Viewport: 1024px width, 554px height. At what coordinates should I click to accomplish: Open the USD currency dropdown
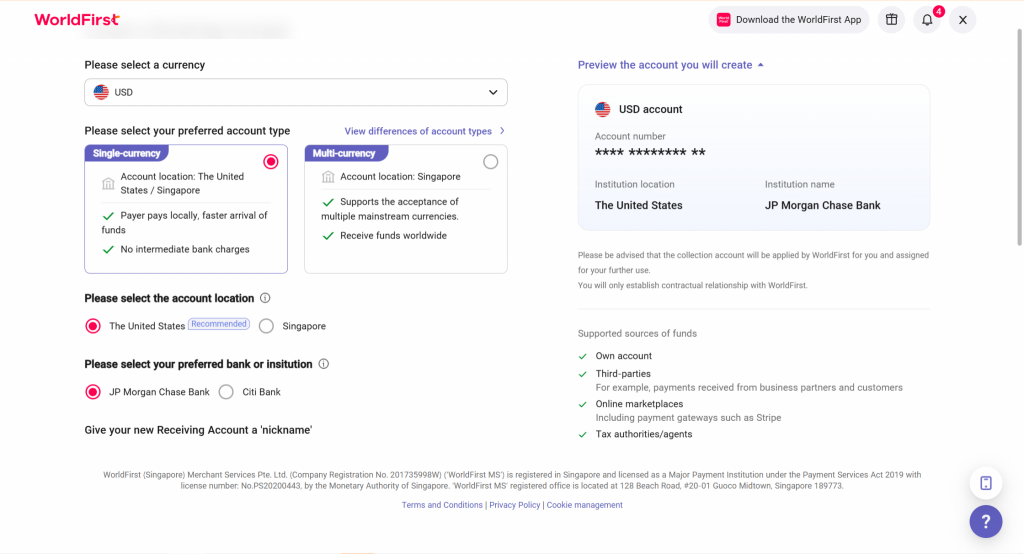296,92
